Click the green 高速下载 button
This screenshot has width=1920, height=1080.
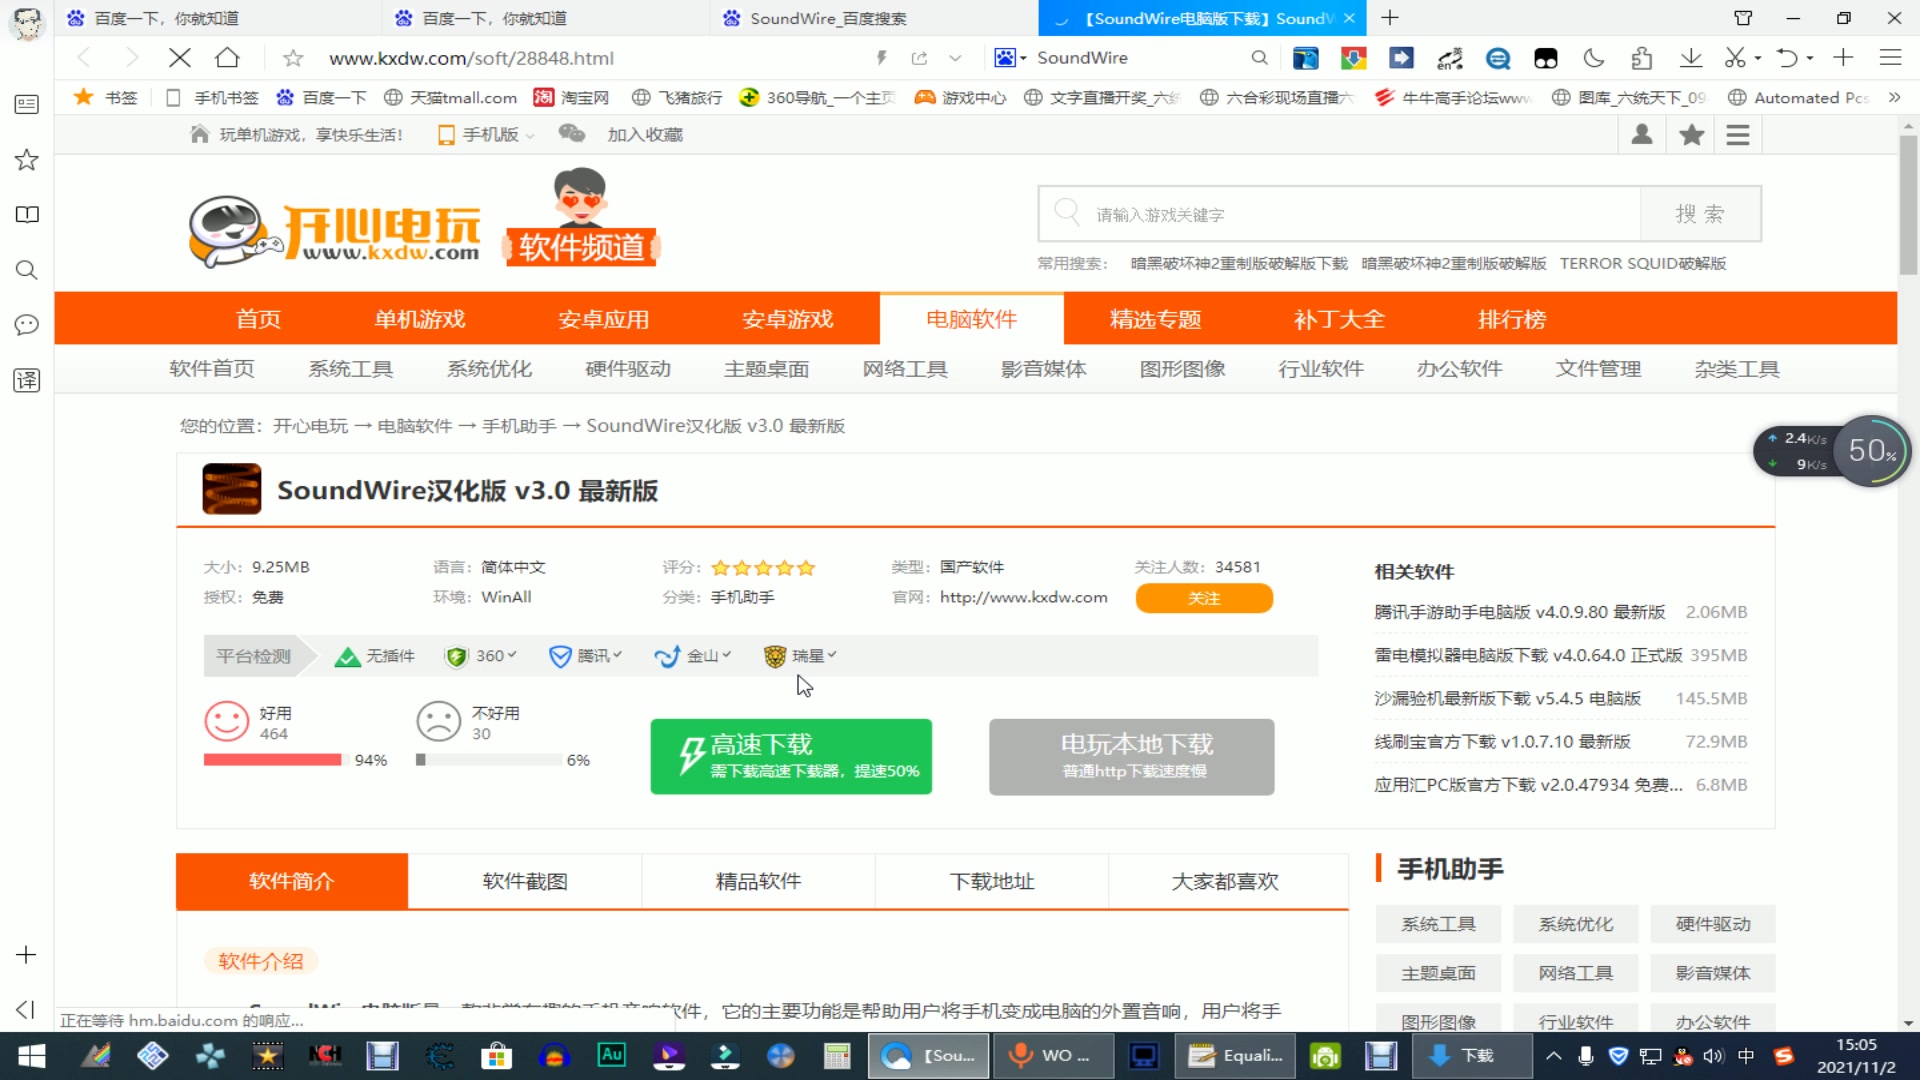click(791, 757)
